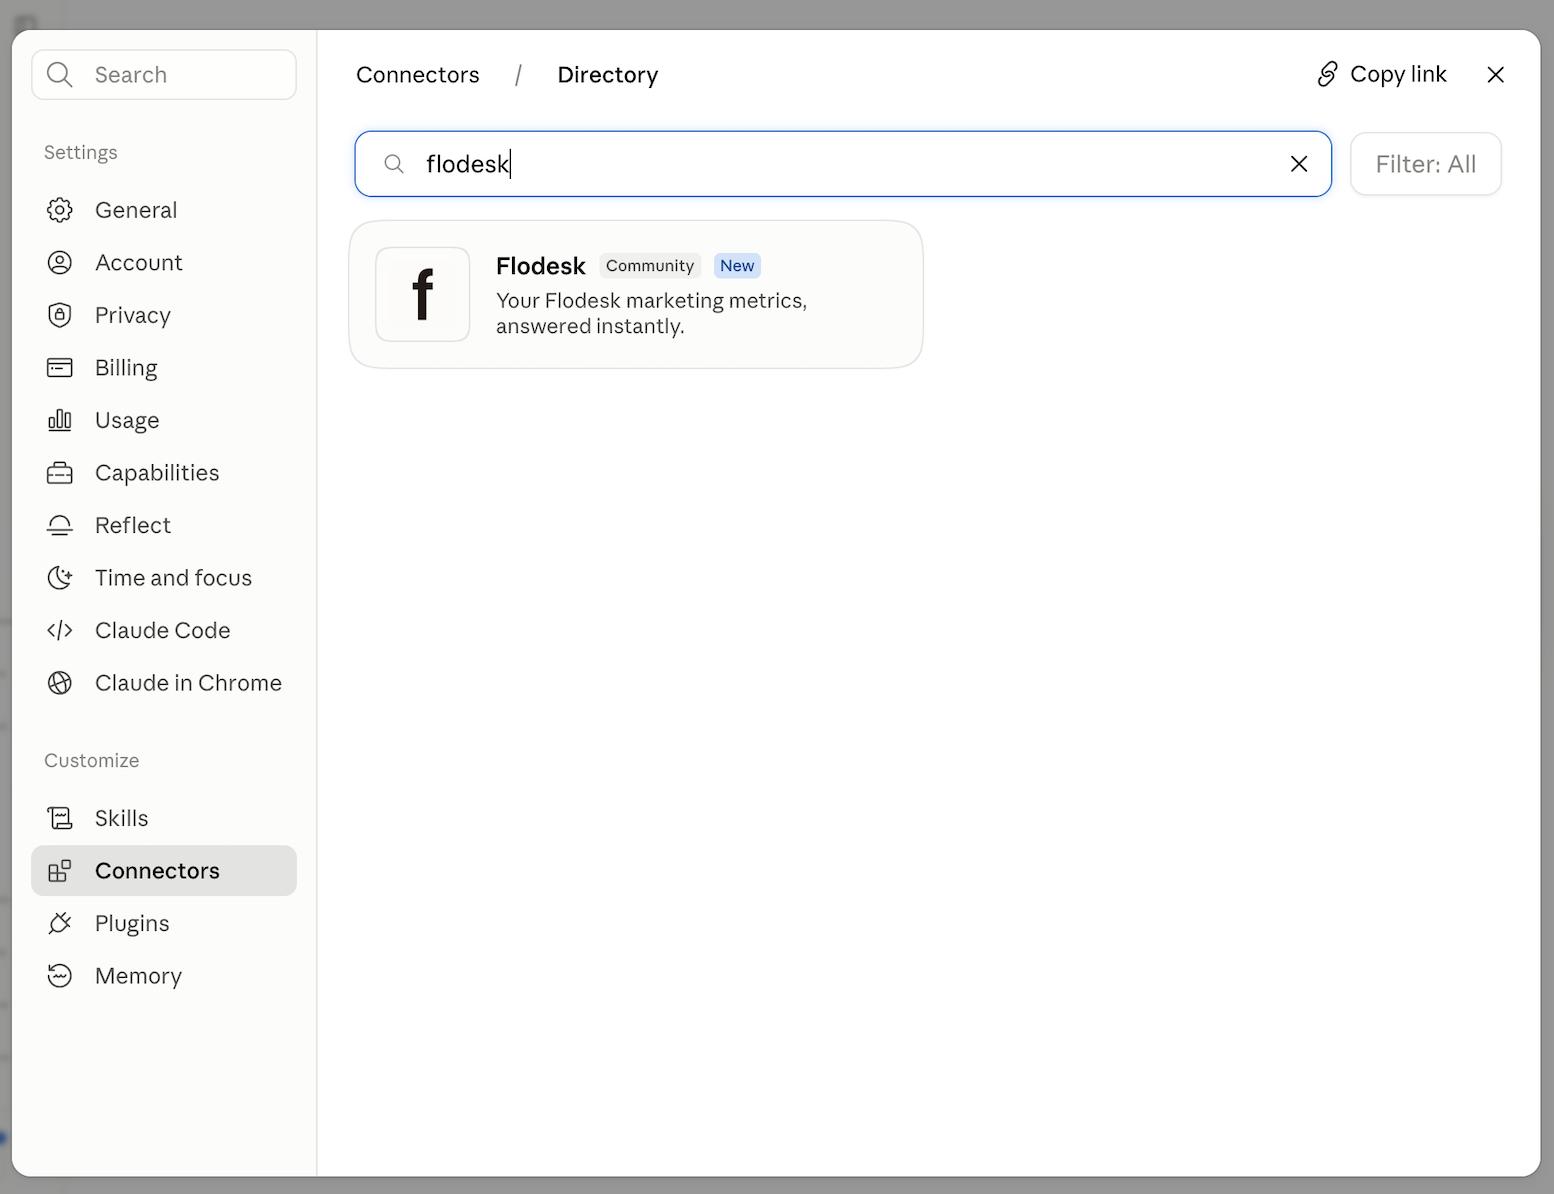Click the Memory icon in sidebar
1554x1194 pixels.
[60, 976]
